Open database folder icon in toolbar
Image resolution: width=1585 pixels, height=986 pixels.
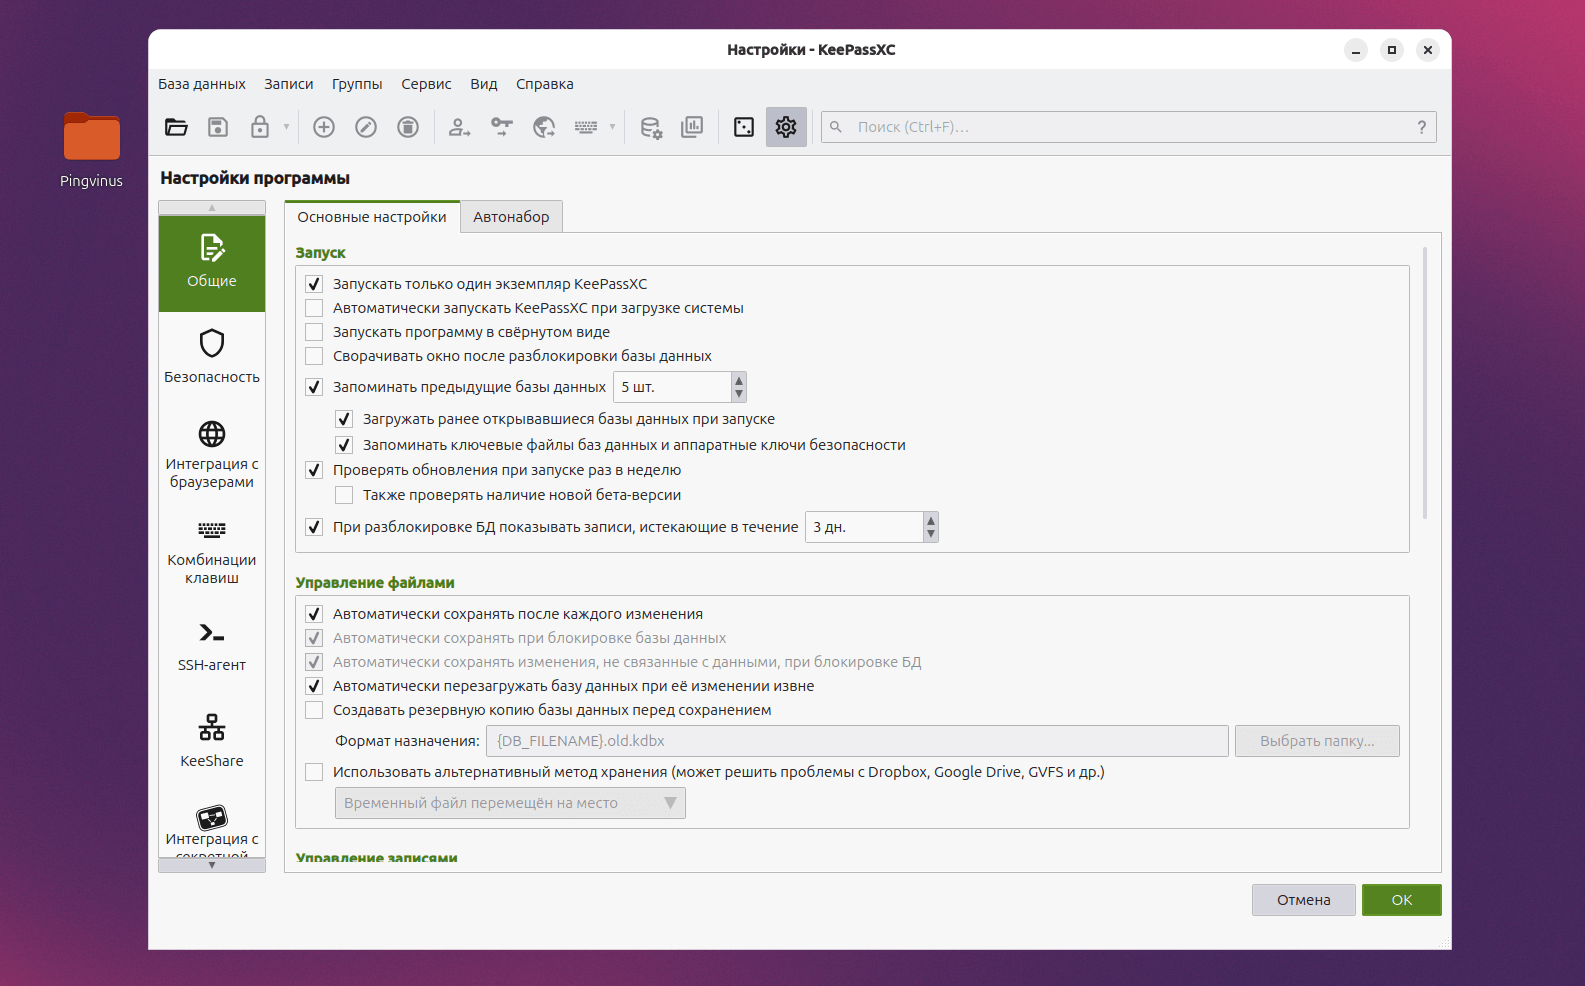[x=176, y=127]
